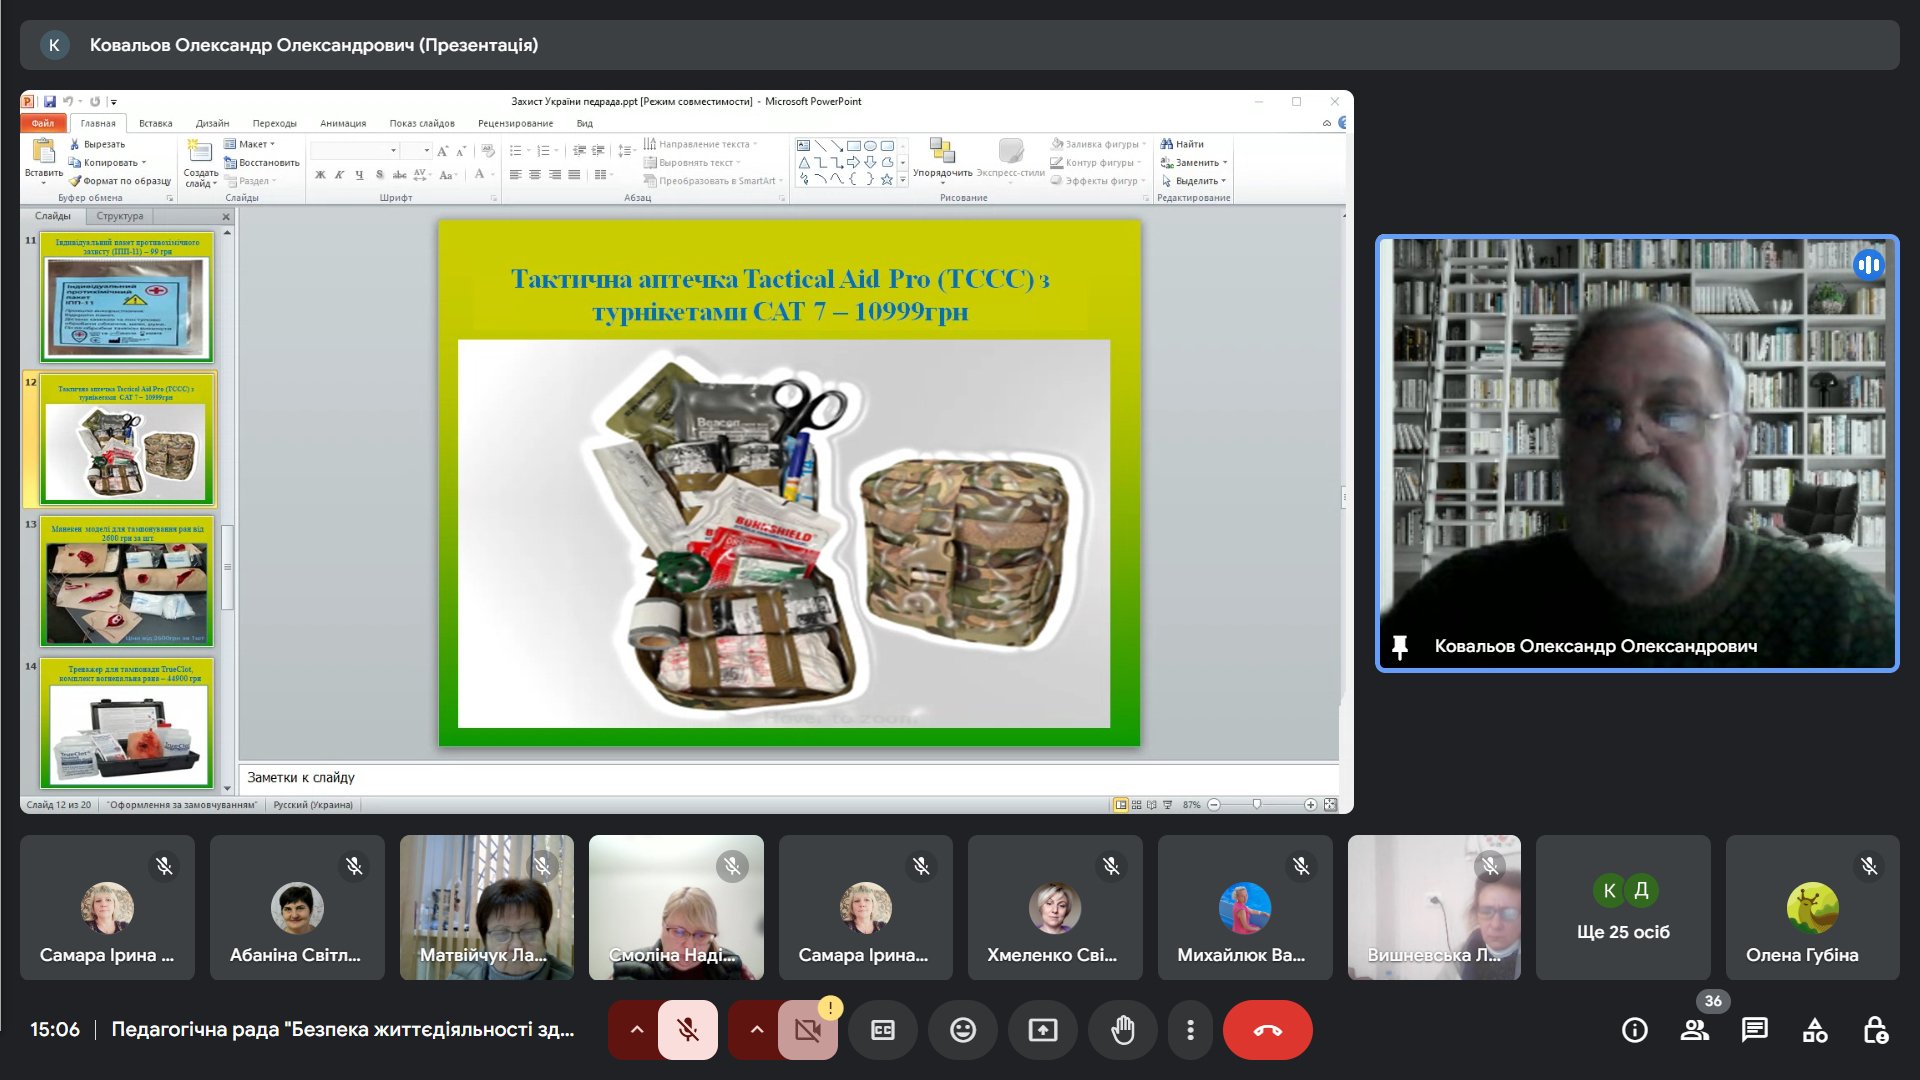
Task: Expand audio settings arrow next to microphone
Action: pyautogui.click(x=636, y=1030)
